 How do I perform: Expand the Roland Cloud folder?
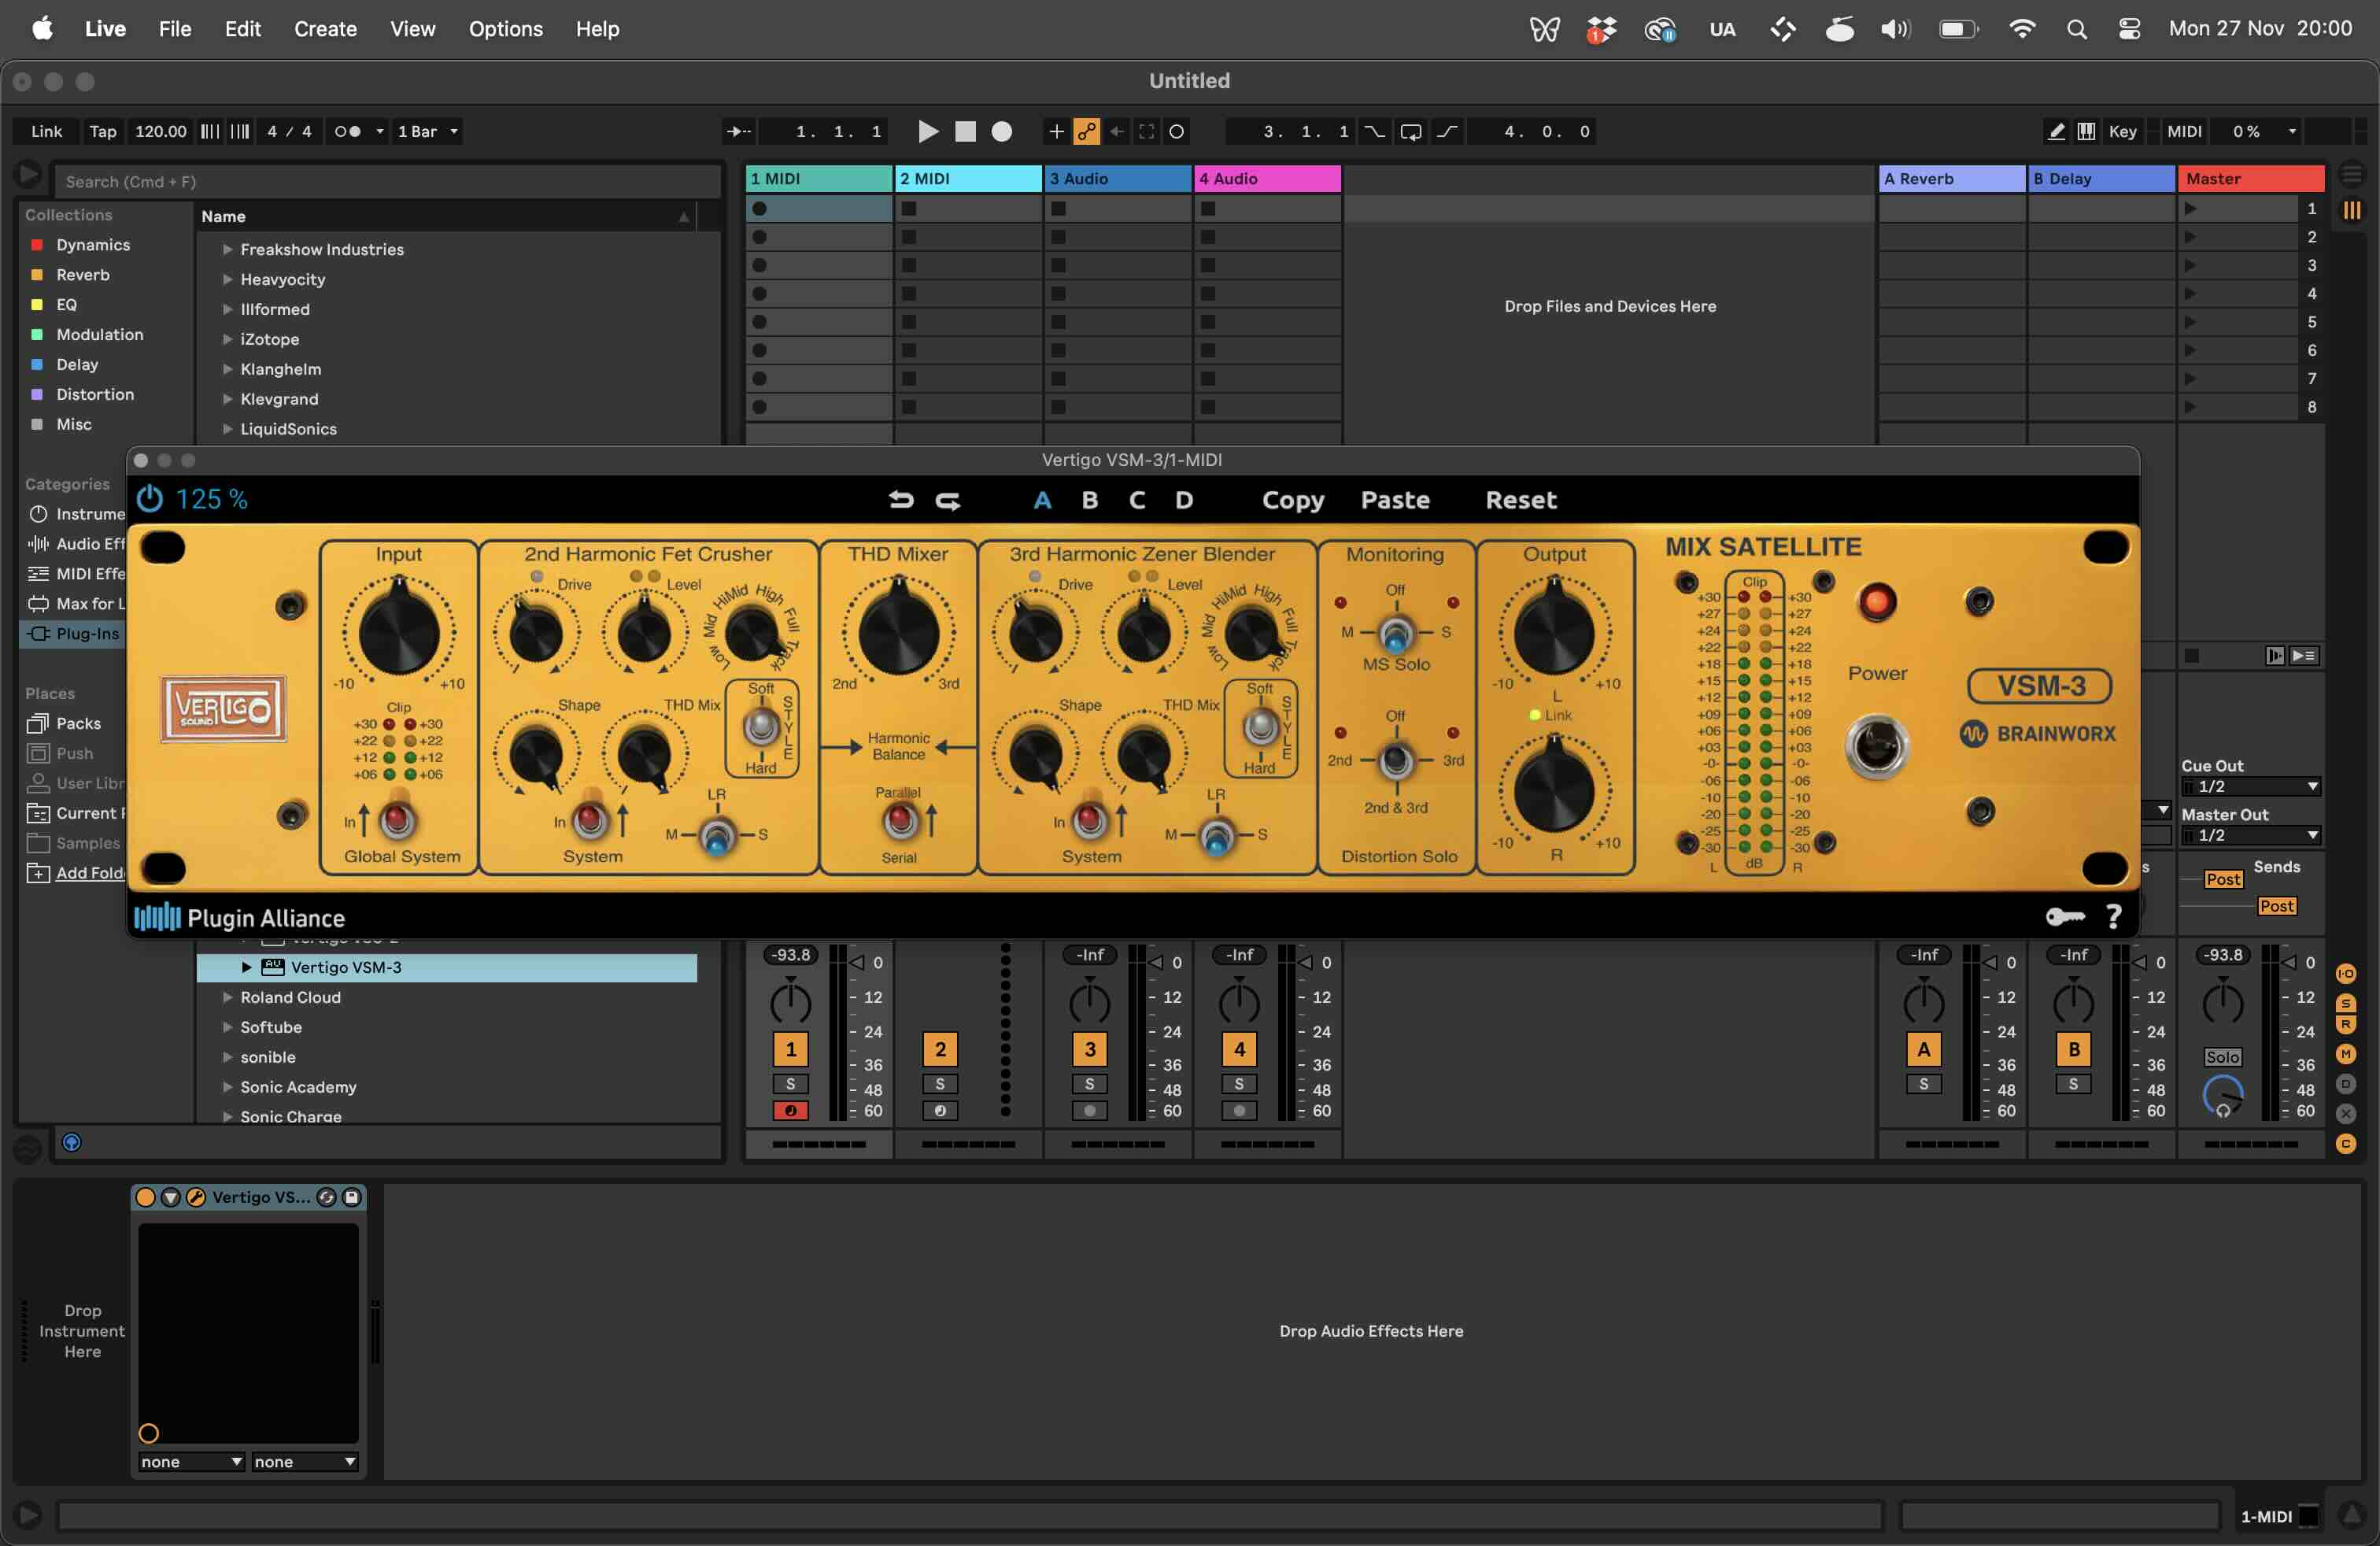[x=227, y=997]
